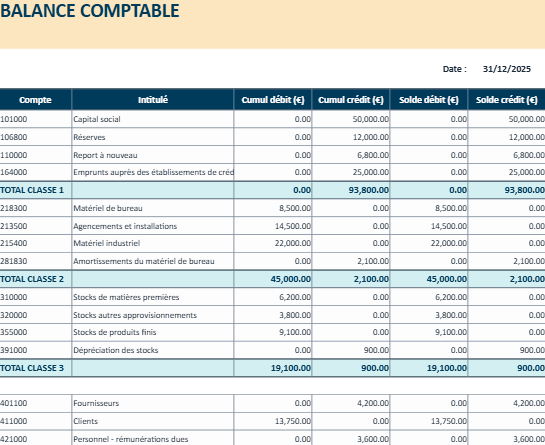545x445 pixels.
Task: Click Total Classe 1 cumul crédit 93,800.00
Action: pyautogui.click(x=369, y=190)
